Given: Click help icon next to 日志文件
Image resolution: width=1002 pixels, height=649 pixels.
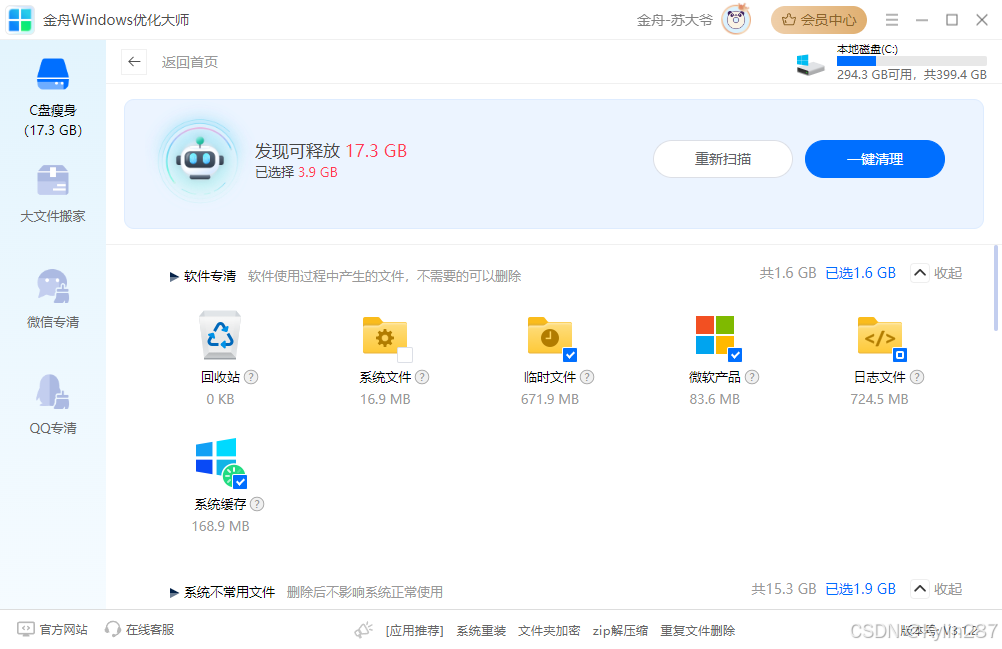Looking at the screenshot, I should pos(916,377).
